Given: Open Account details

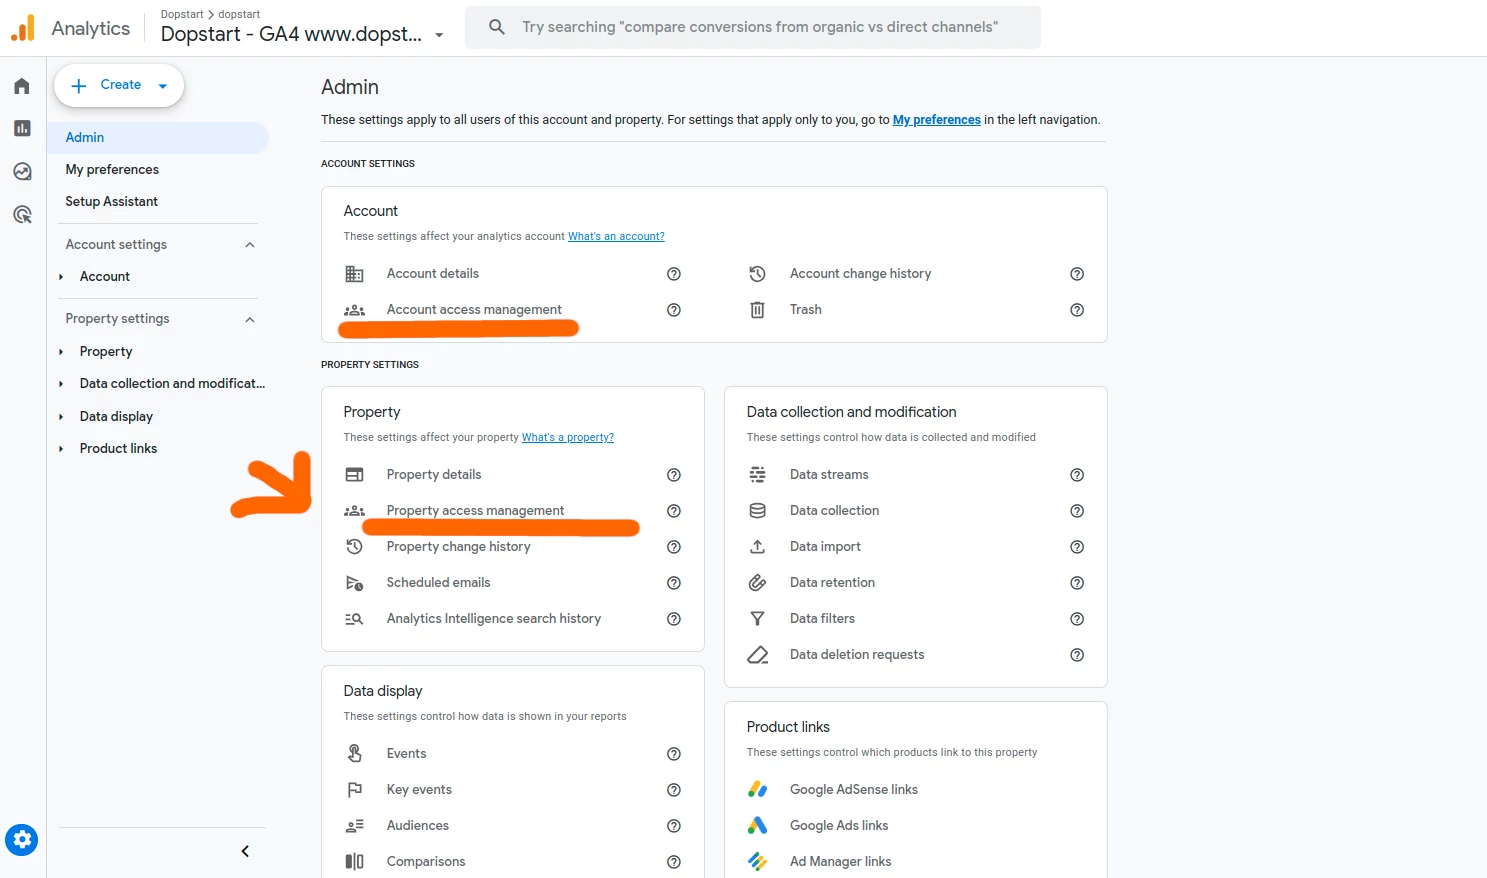Looking at the screenshot, I should click(432, 274).
